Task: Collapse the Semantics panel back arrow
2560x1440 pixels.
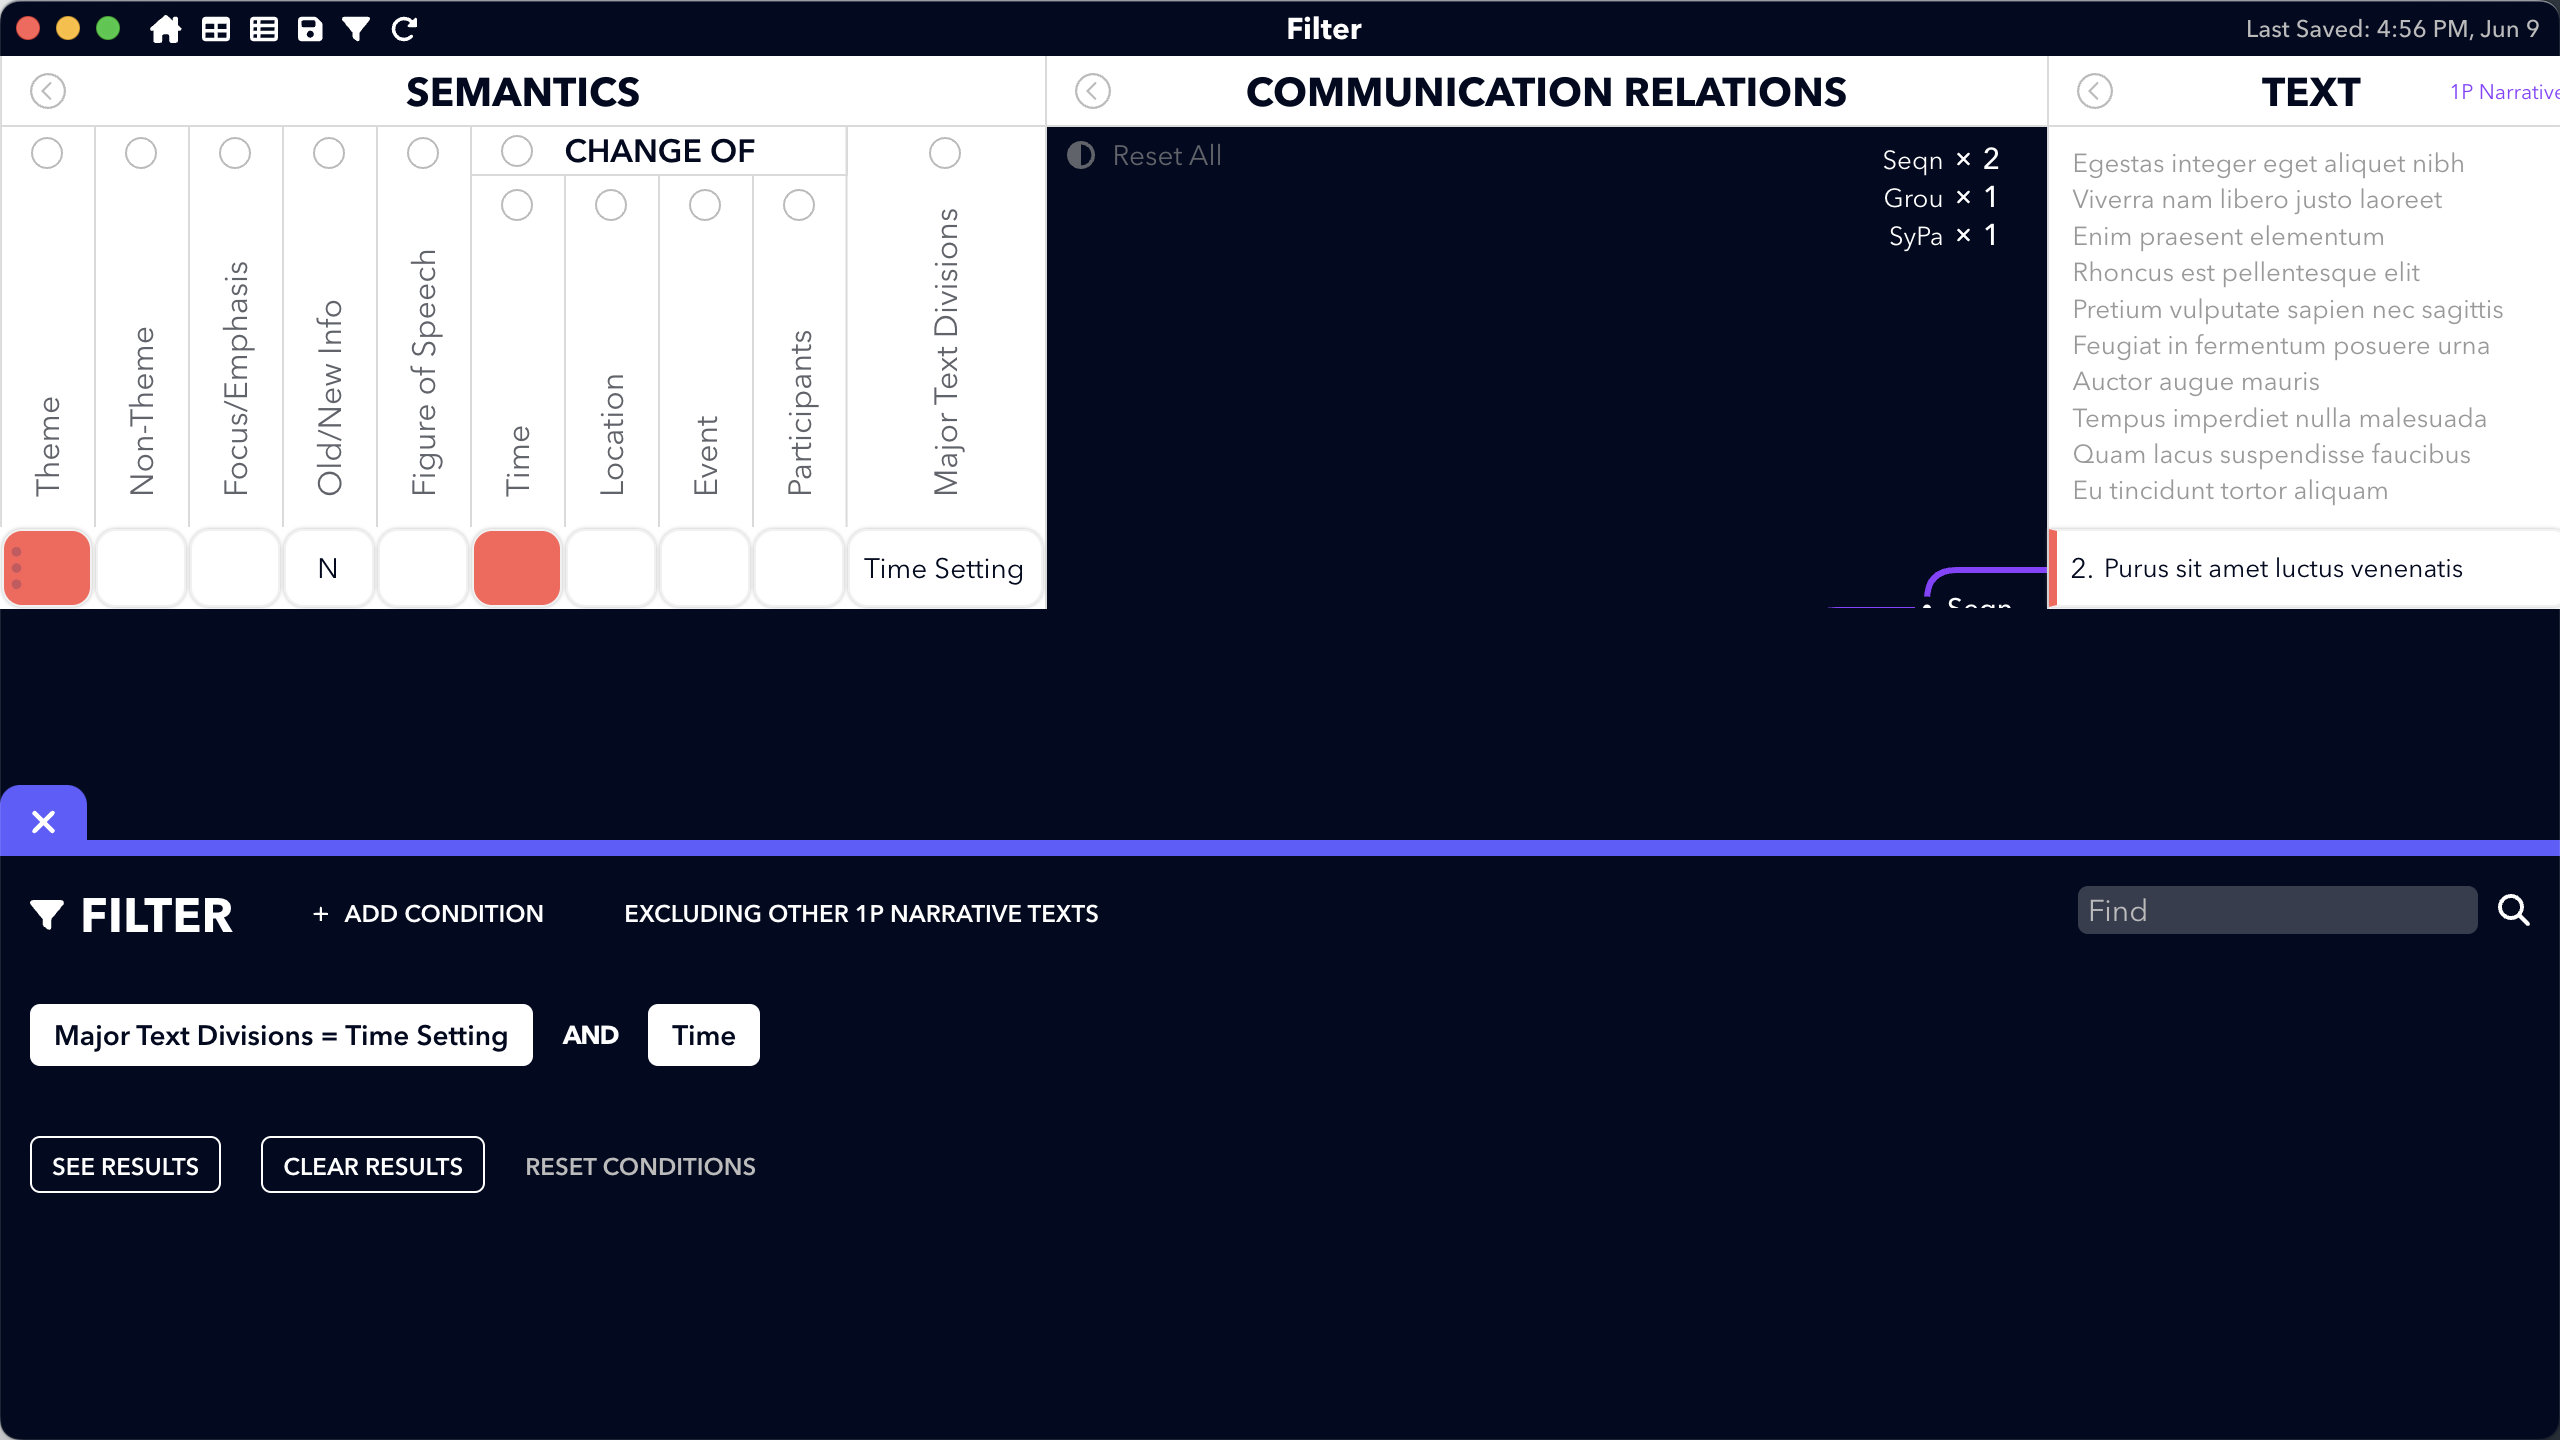Action: point(48,91)
